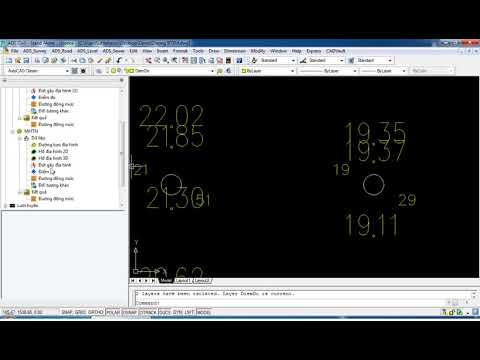This screenshot has height=360, width=480.
Task: Toggle GRID display in status bar
Action: [80, 312]
